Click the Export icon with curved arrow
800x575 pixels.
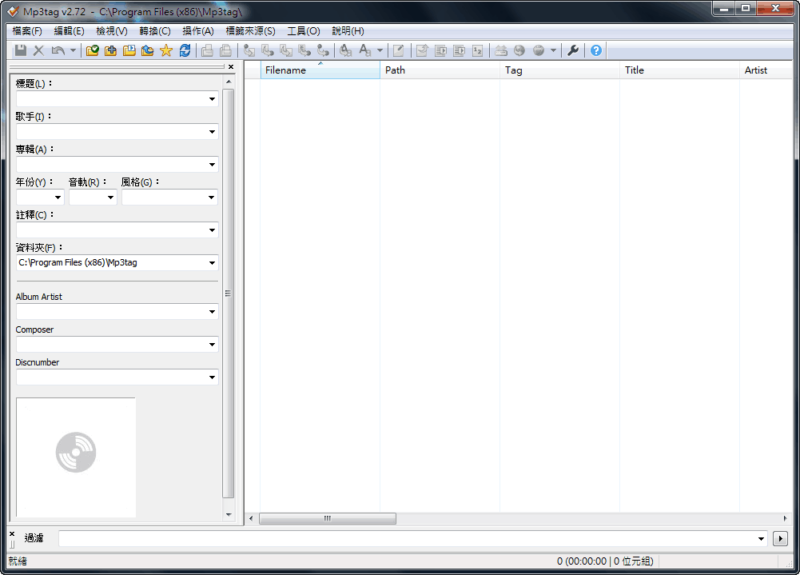422,51
